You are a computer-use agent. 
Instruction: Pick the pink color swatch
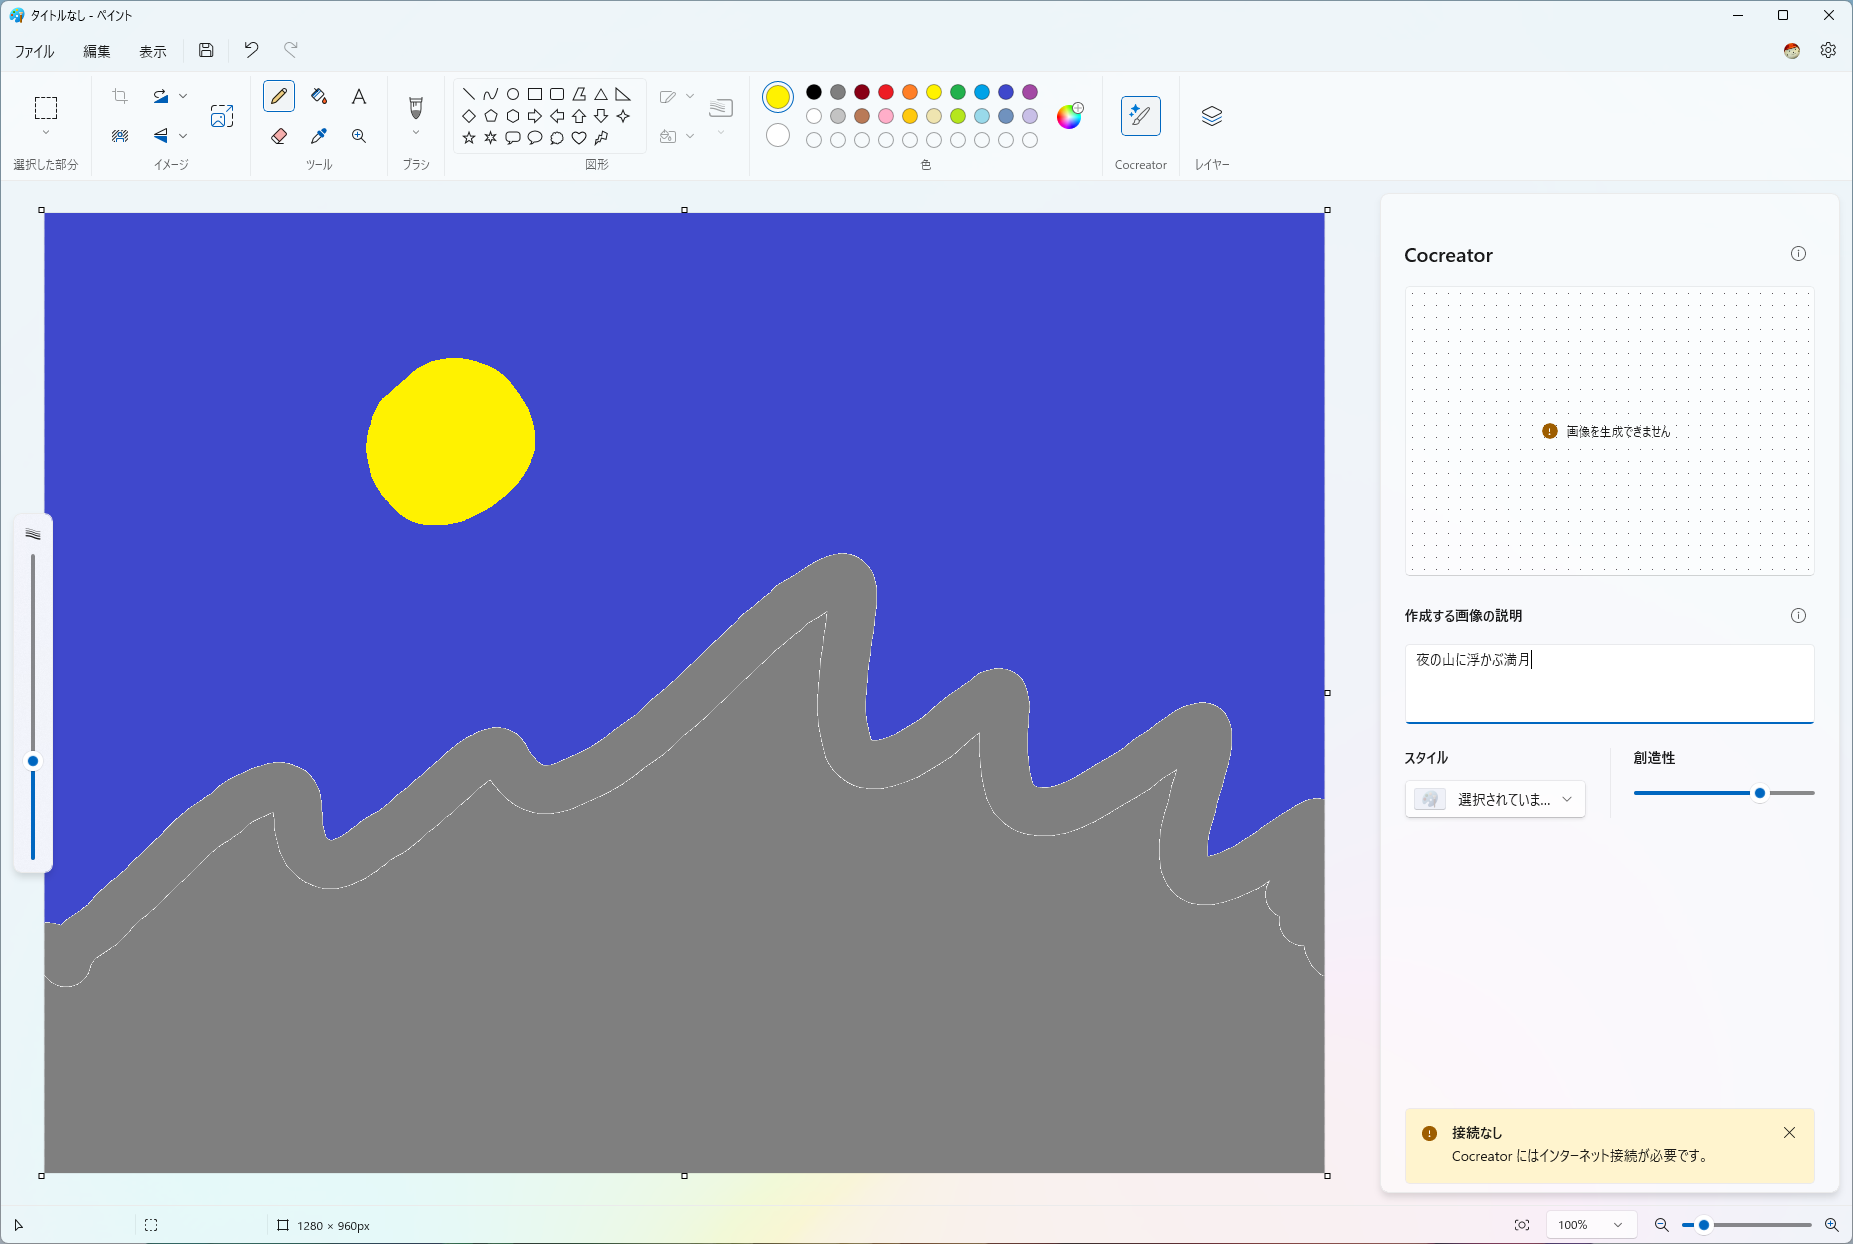(886, 116)
